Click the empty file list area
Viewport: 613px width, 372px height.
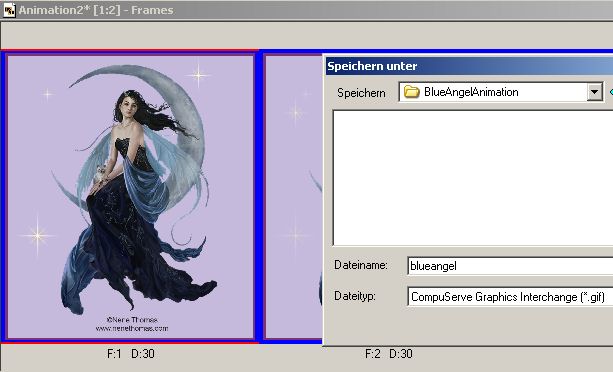473,178
